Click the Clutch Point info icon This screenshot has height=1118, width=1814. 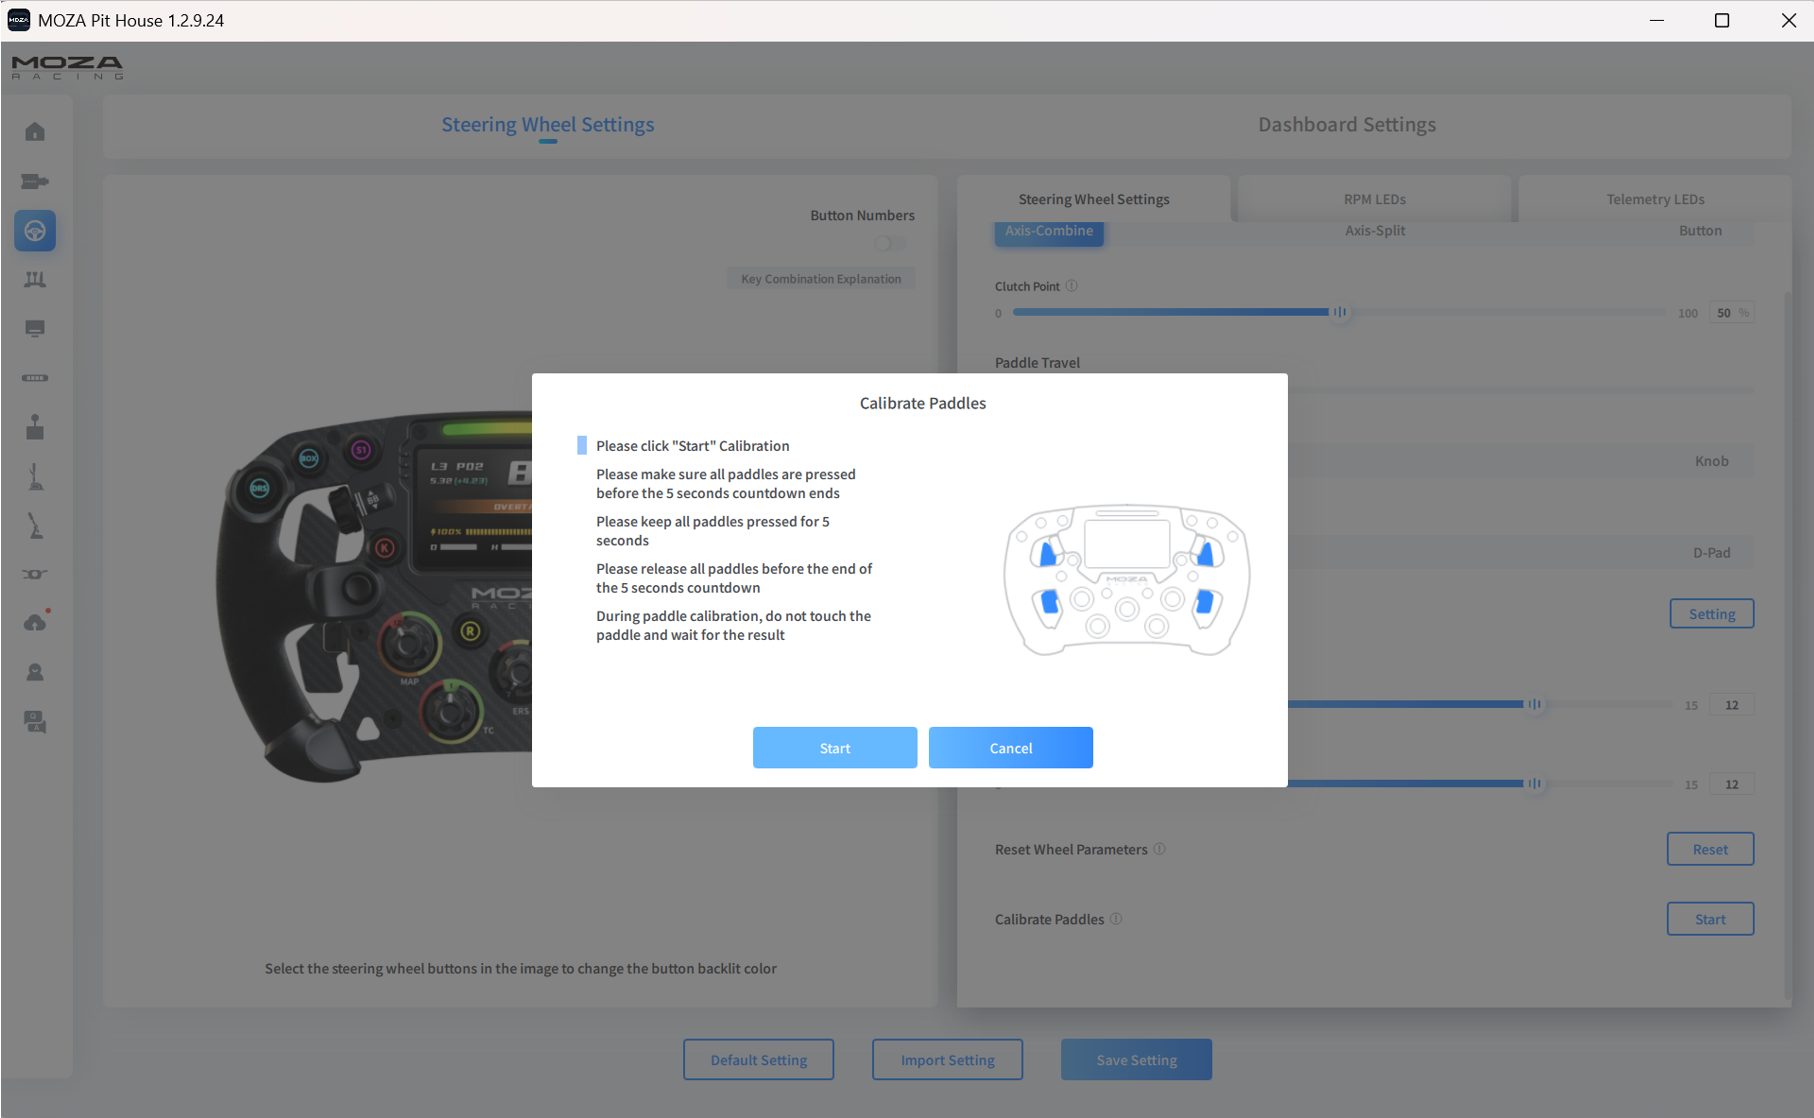(x=1072, y=286)
